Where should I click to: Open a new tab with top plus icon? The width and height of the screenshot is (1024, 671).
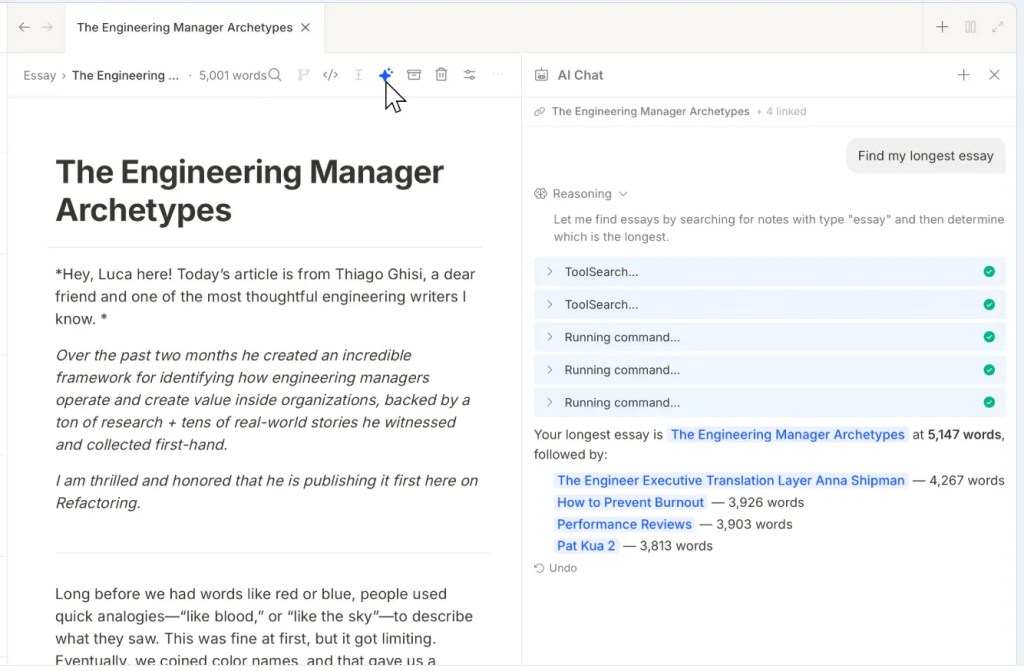[942, 27]
